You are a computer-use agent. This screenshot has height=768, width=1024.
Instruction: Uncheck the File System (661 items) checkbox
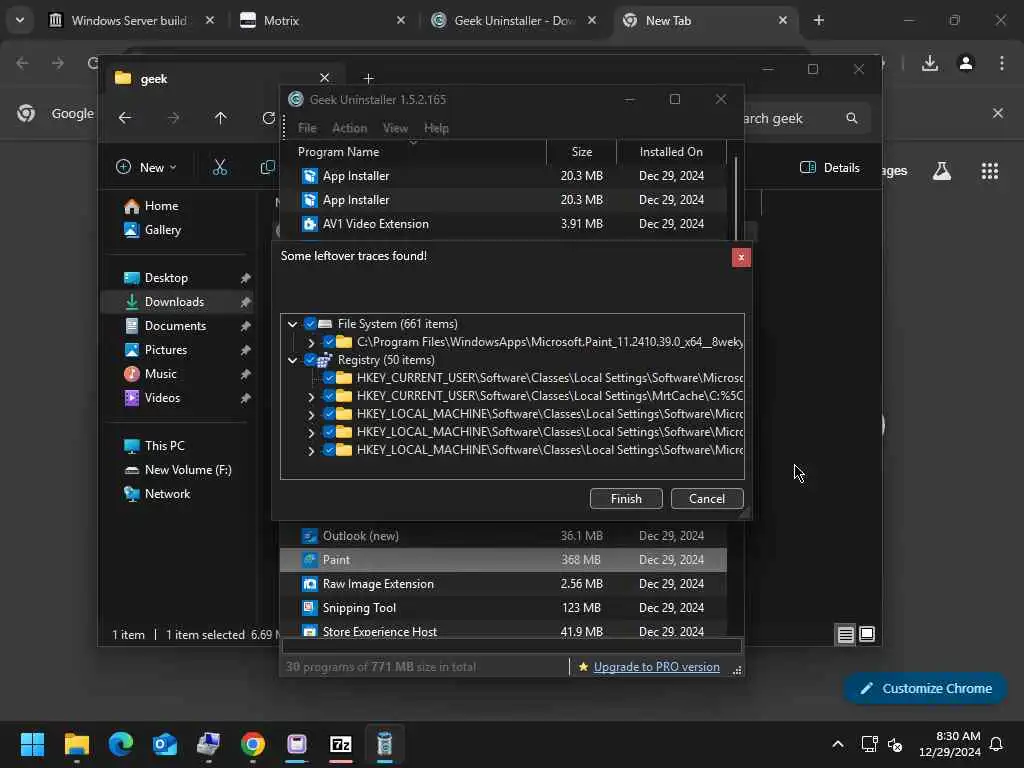pyautogui.click(x=310, y=323)
